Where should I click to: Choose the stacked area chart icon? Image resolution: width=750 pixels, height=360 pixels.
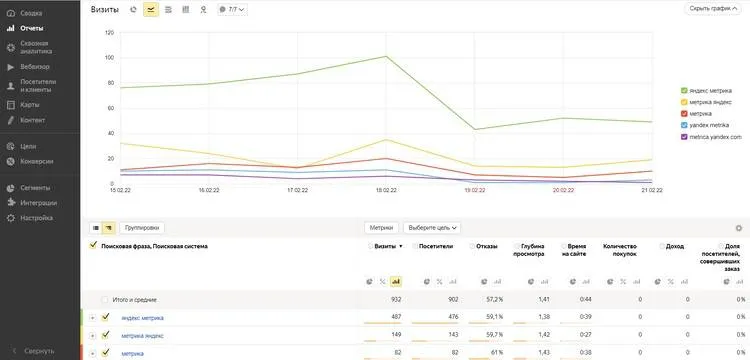[x=168, y=9]
